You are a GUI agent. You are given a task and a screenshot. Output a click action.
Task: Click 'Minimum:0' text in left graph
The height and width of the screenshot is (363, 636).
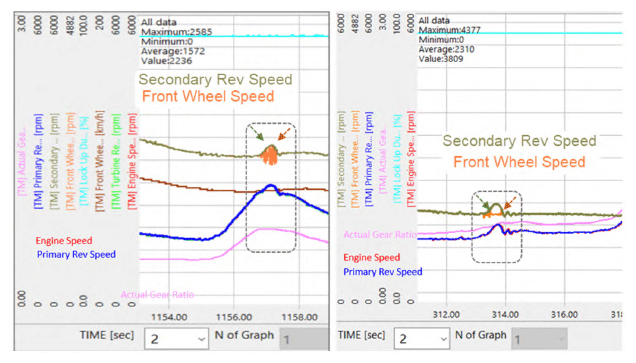[x=167, y=41]
